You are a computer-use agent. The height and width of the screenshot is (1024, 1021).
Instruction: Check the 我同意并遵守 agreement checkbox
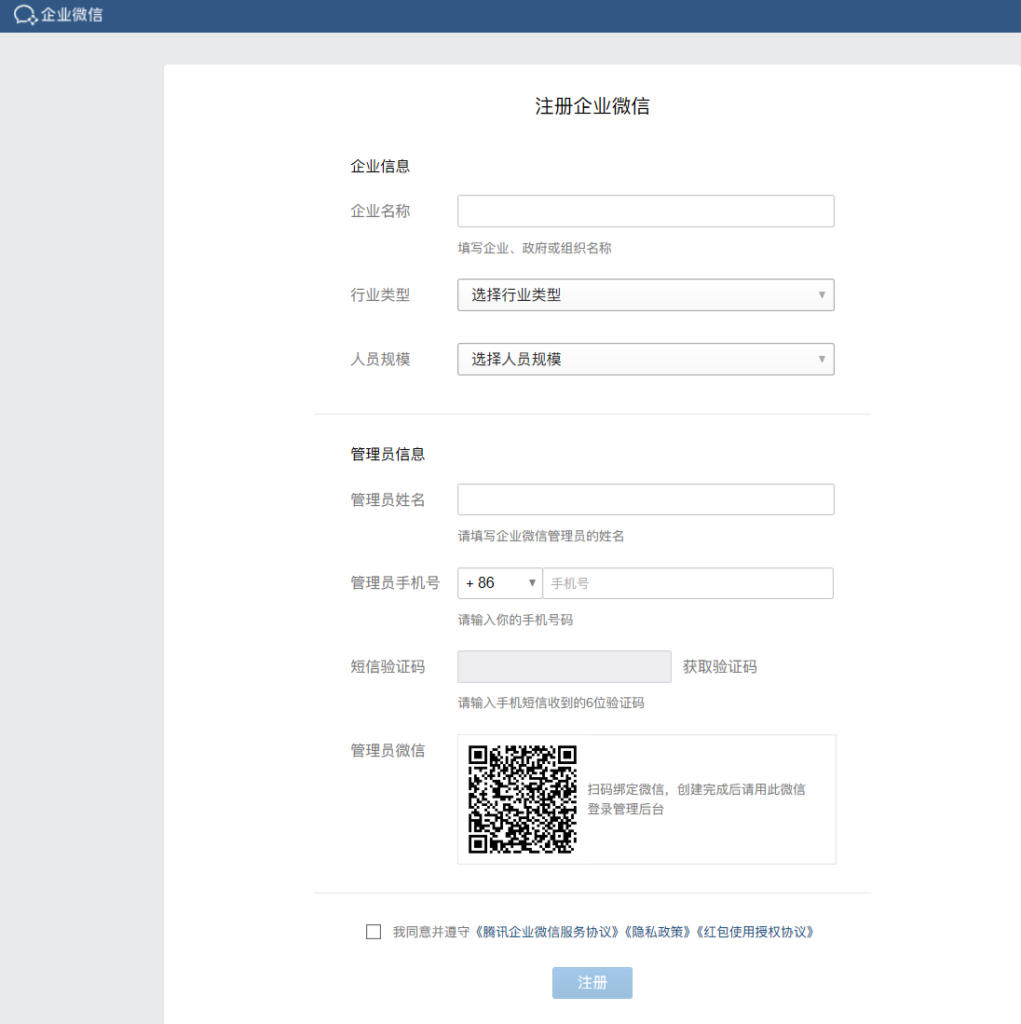pos(374,932)
